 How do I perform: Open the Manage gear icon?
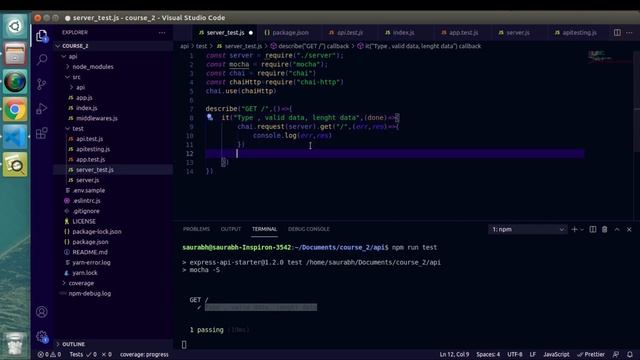tap(42, 336)
